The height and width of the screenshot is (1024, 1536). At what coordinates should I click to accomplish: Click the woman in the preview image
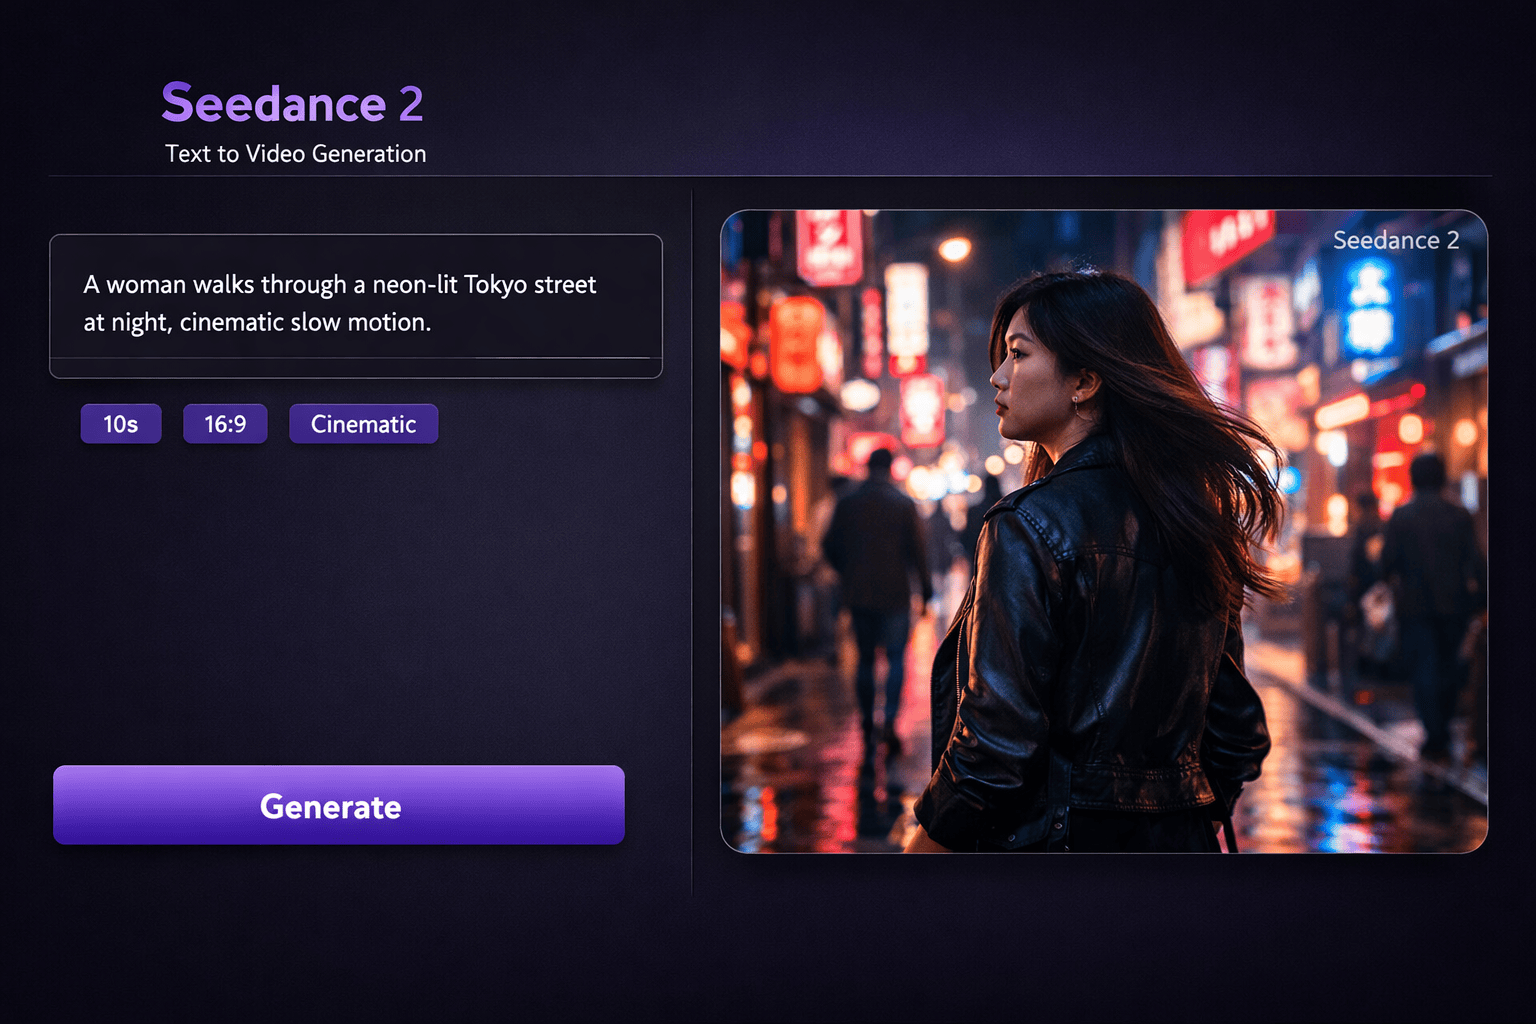[1080, 550]
